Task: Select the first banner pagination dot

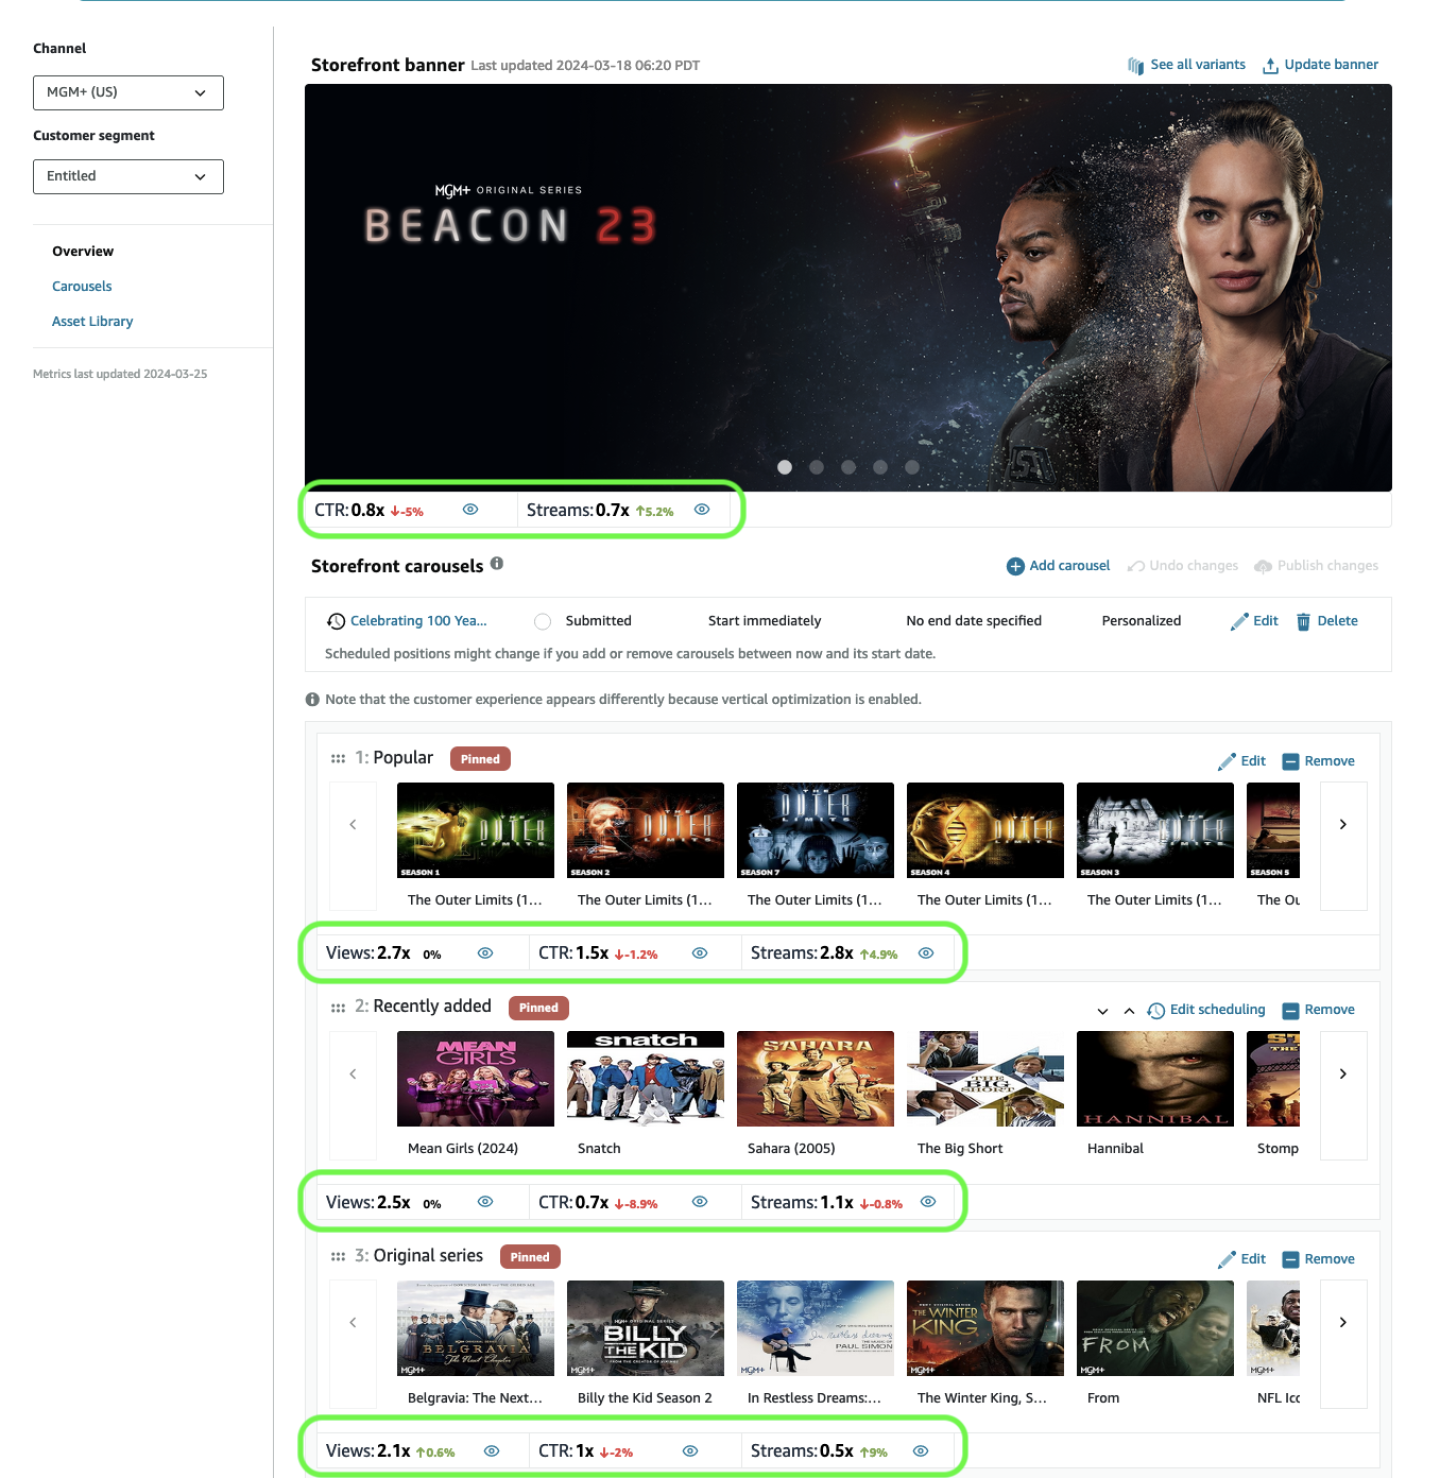Action: coord(785,467)
